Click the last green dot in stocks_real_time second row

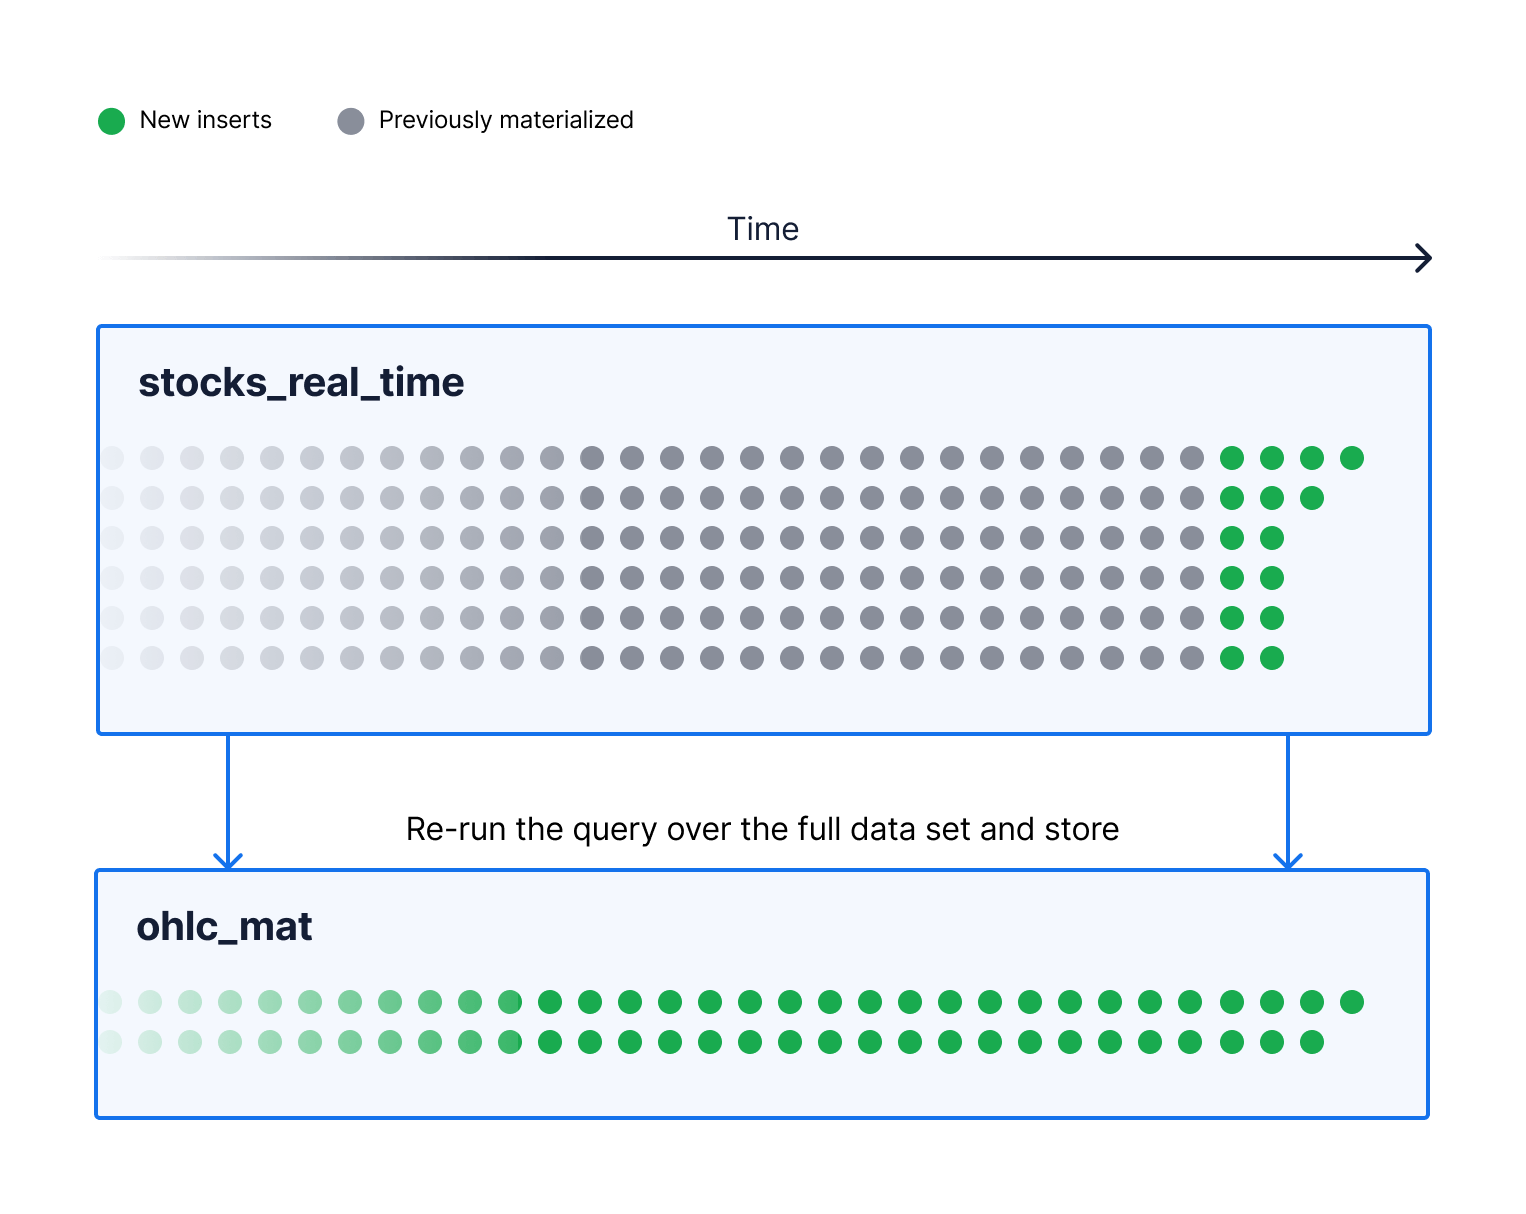[x=1312, y=498]
